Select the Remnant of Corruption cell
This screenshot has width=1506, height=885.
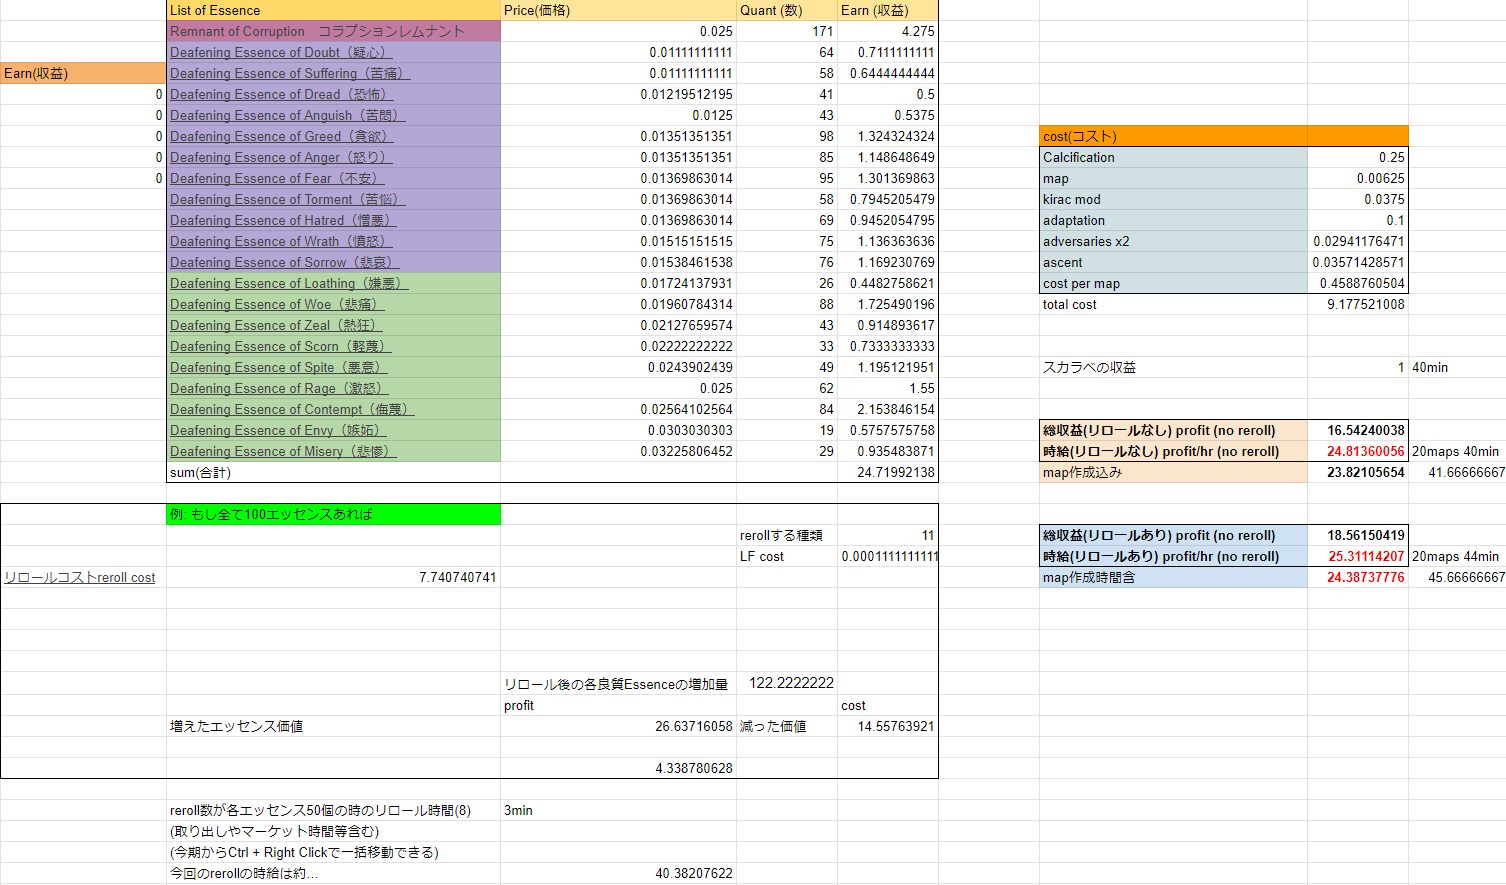[333, 31]
